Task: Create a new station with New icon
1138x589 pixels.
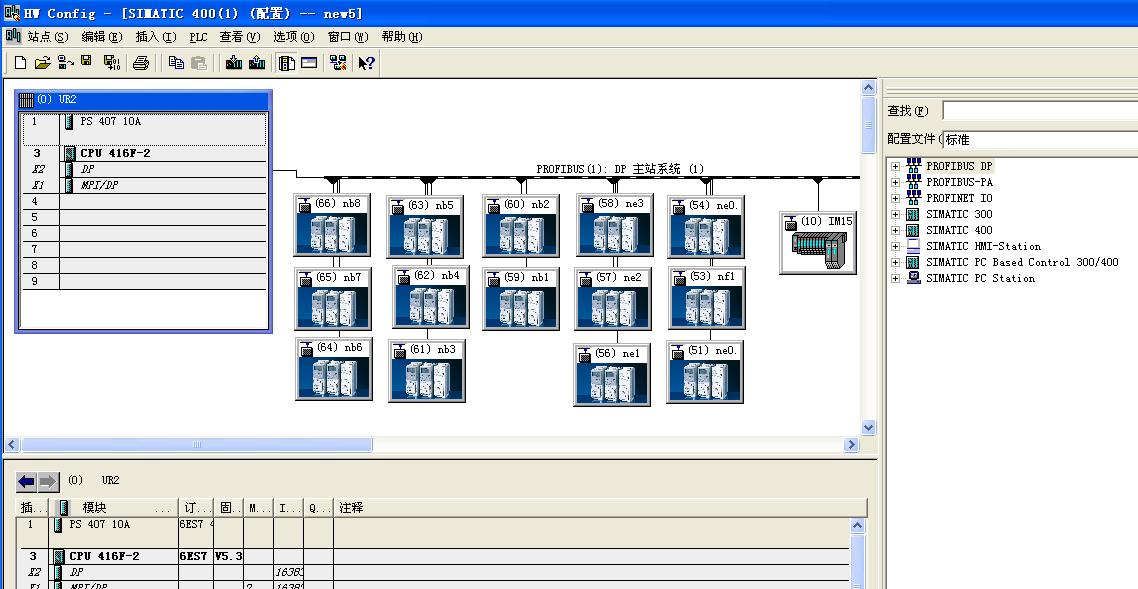Action: click(20, 63)
